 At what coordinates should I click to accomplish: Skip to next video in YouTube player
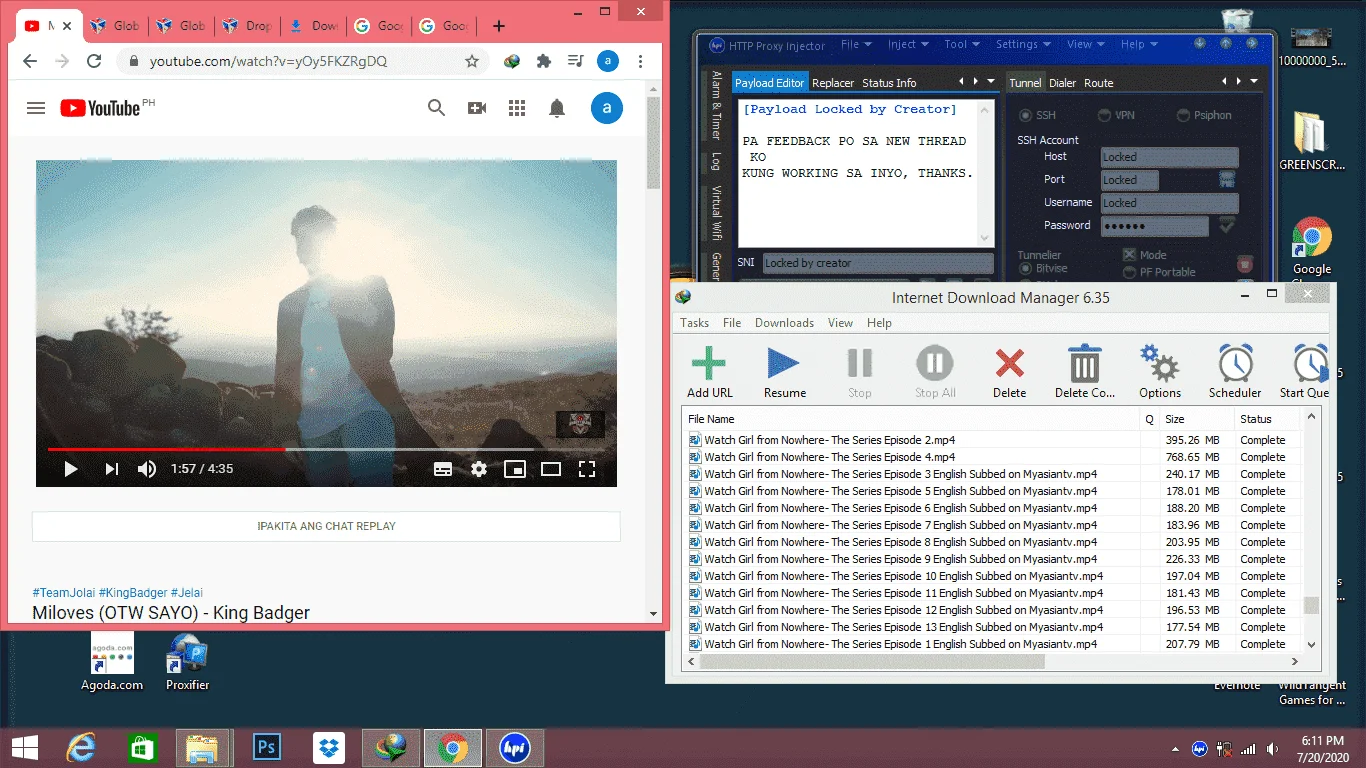111,468
